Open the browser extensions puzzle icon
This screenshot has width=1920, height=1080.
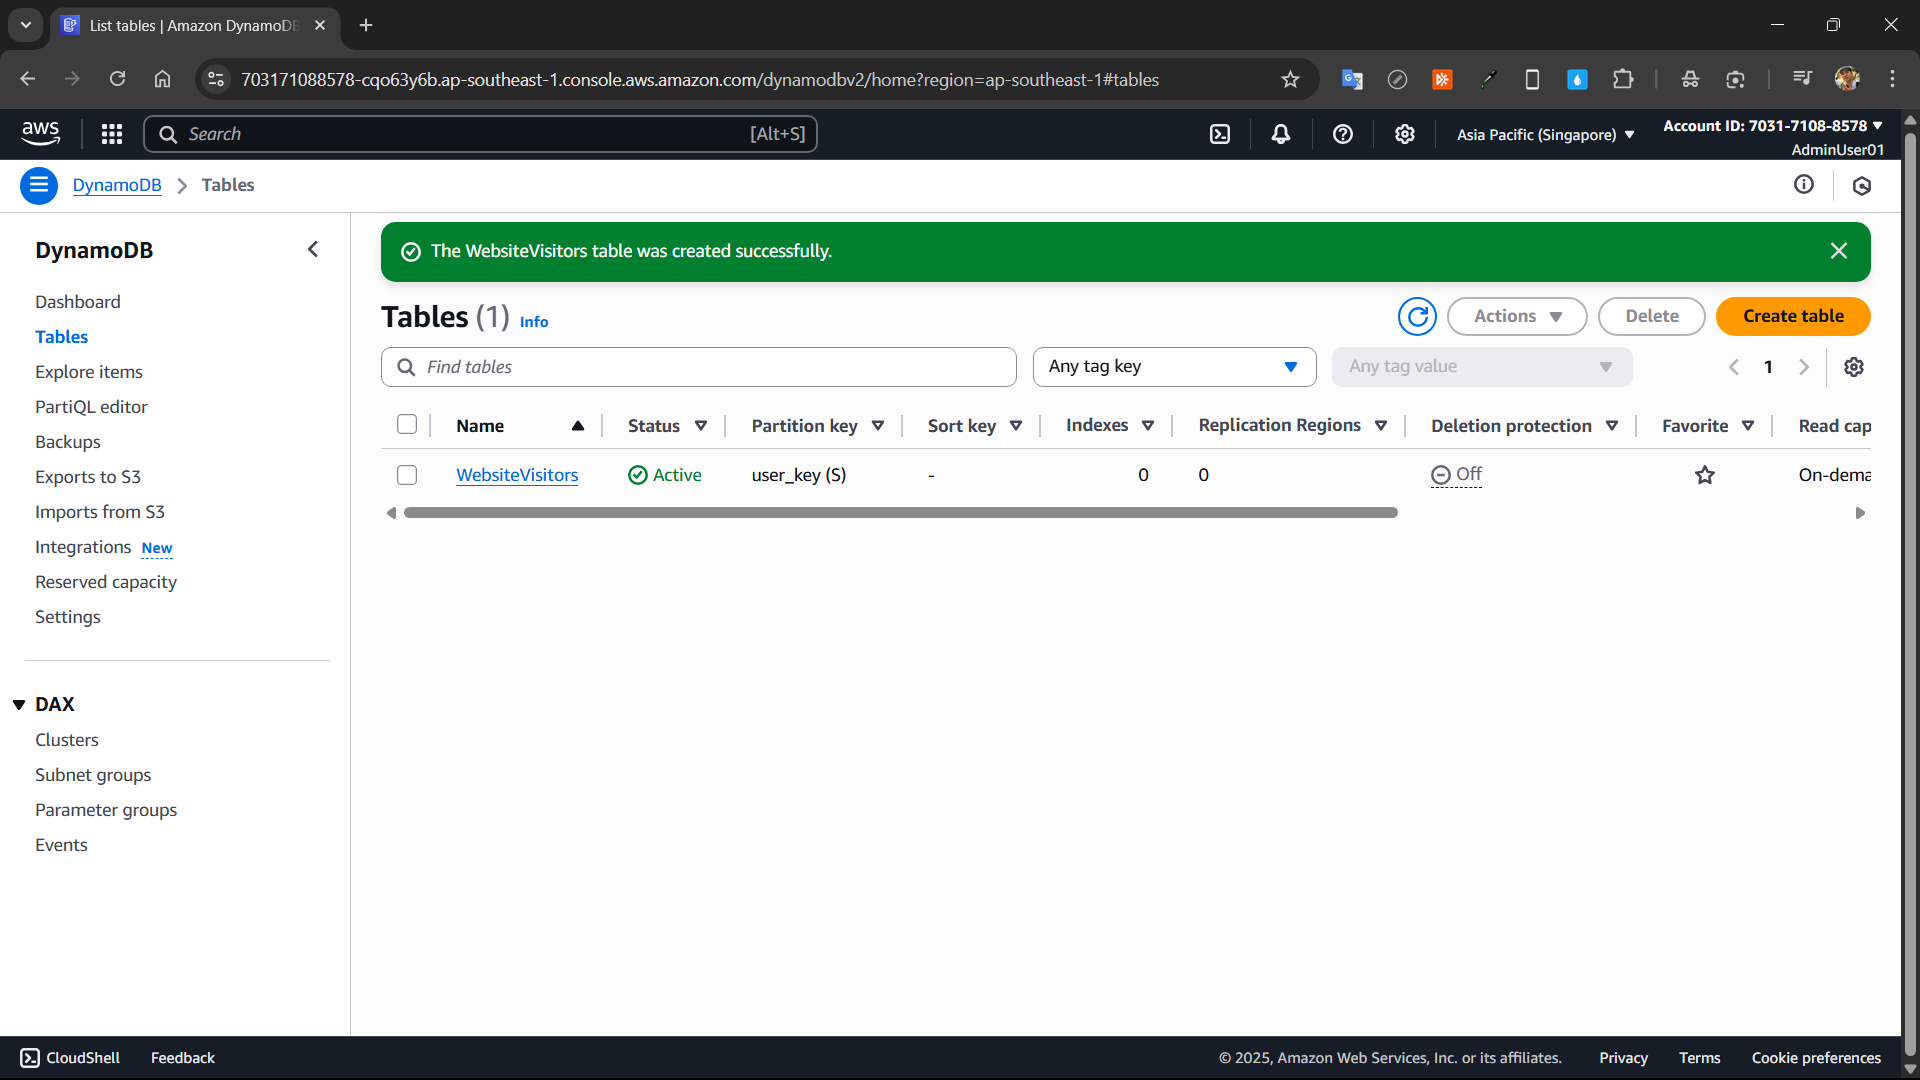(1623, 79)
